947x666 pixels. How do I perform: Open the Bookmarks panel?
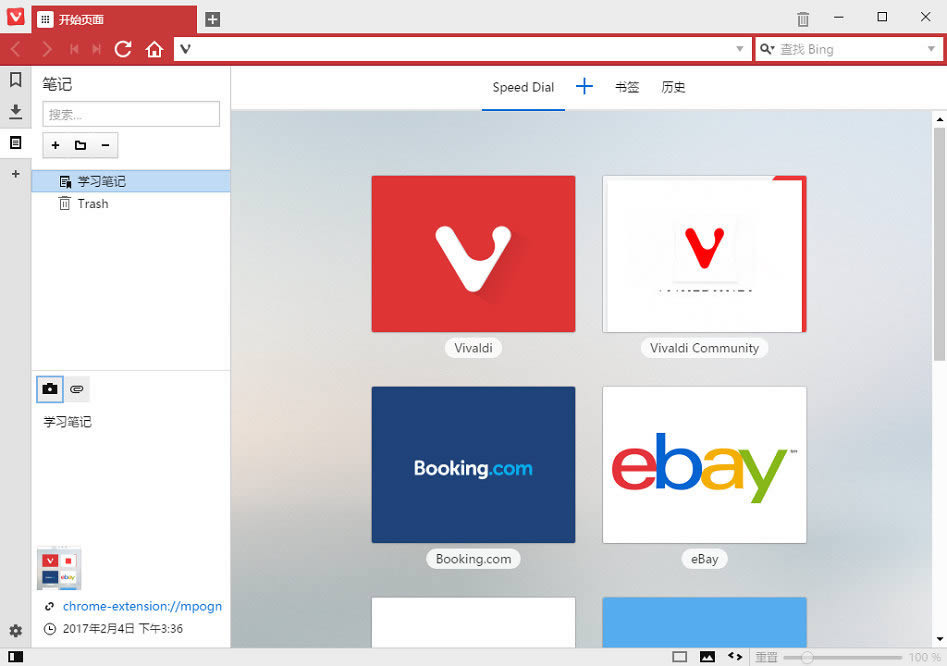point(16,80)
